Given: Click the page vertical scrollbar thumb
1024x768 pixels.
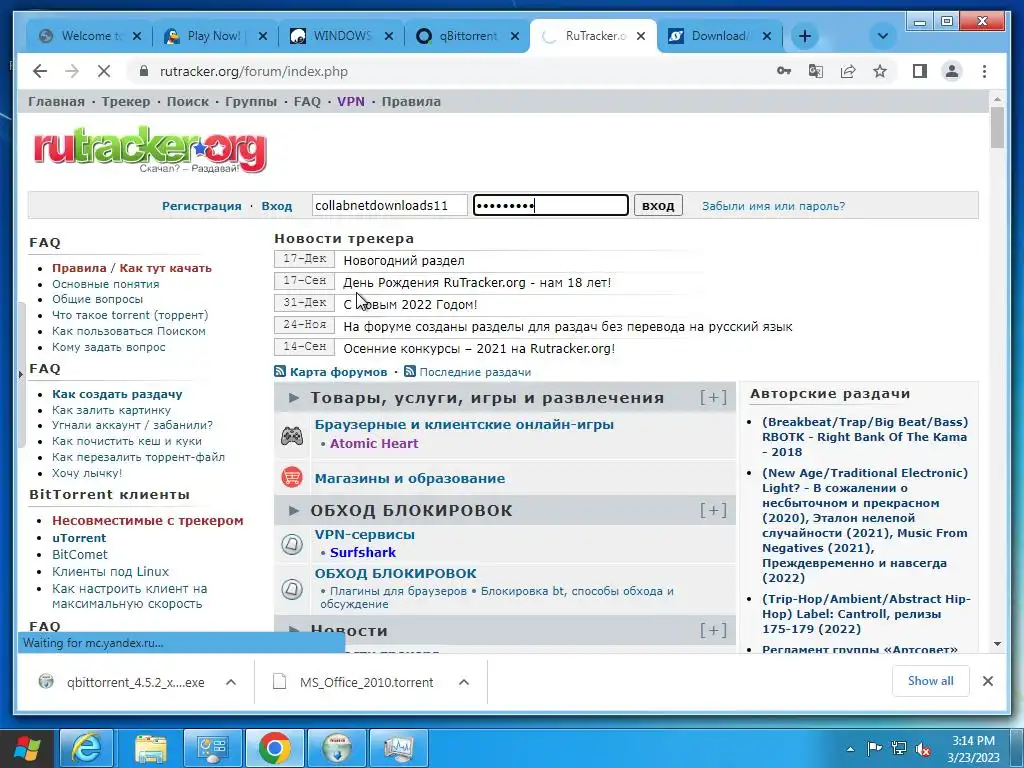Looking at the screenshot, I should [x=997, y=127].
